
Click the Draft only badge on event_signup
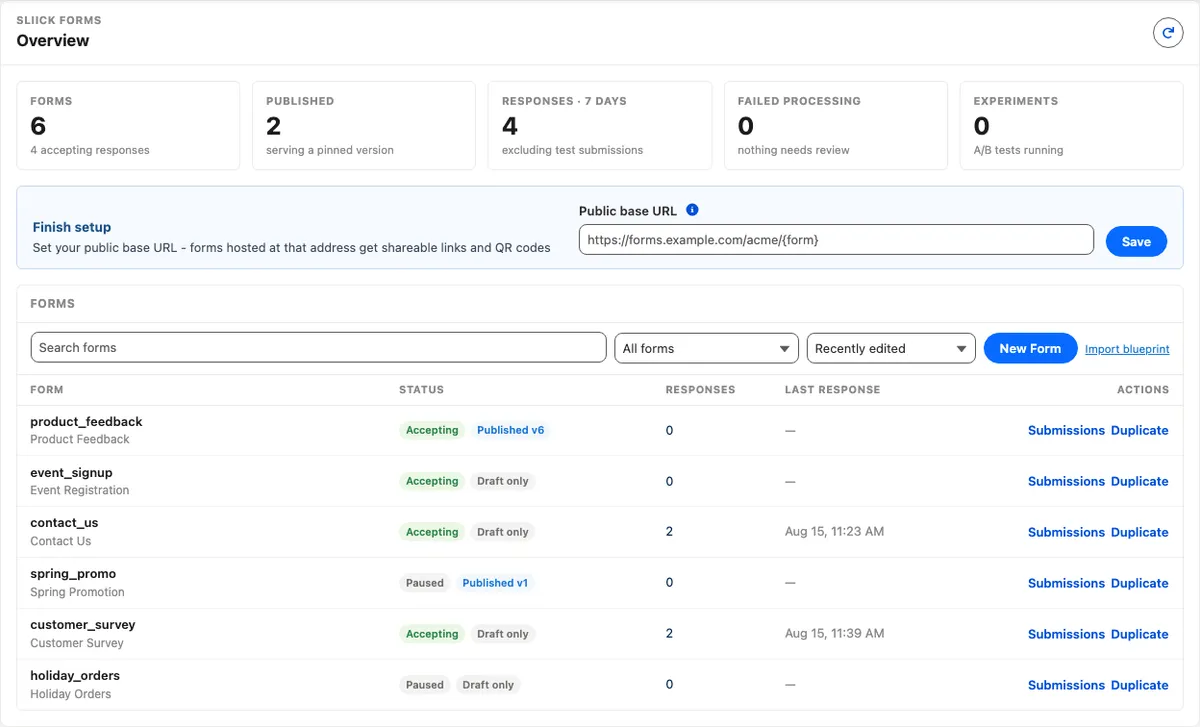coord(503,481)
